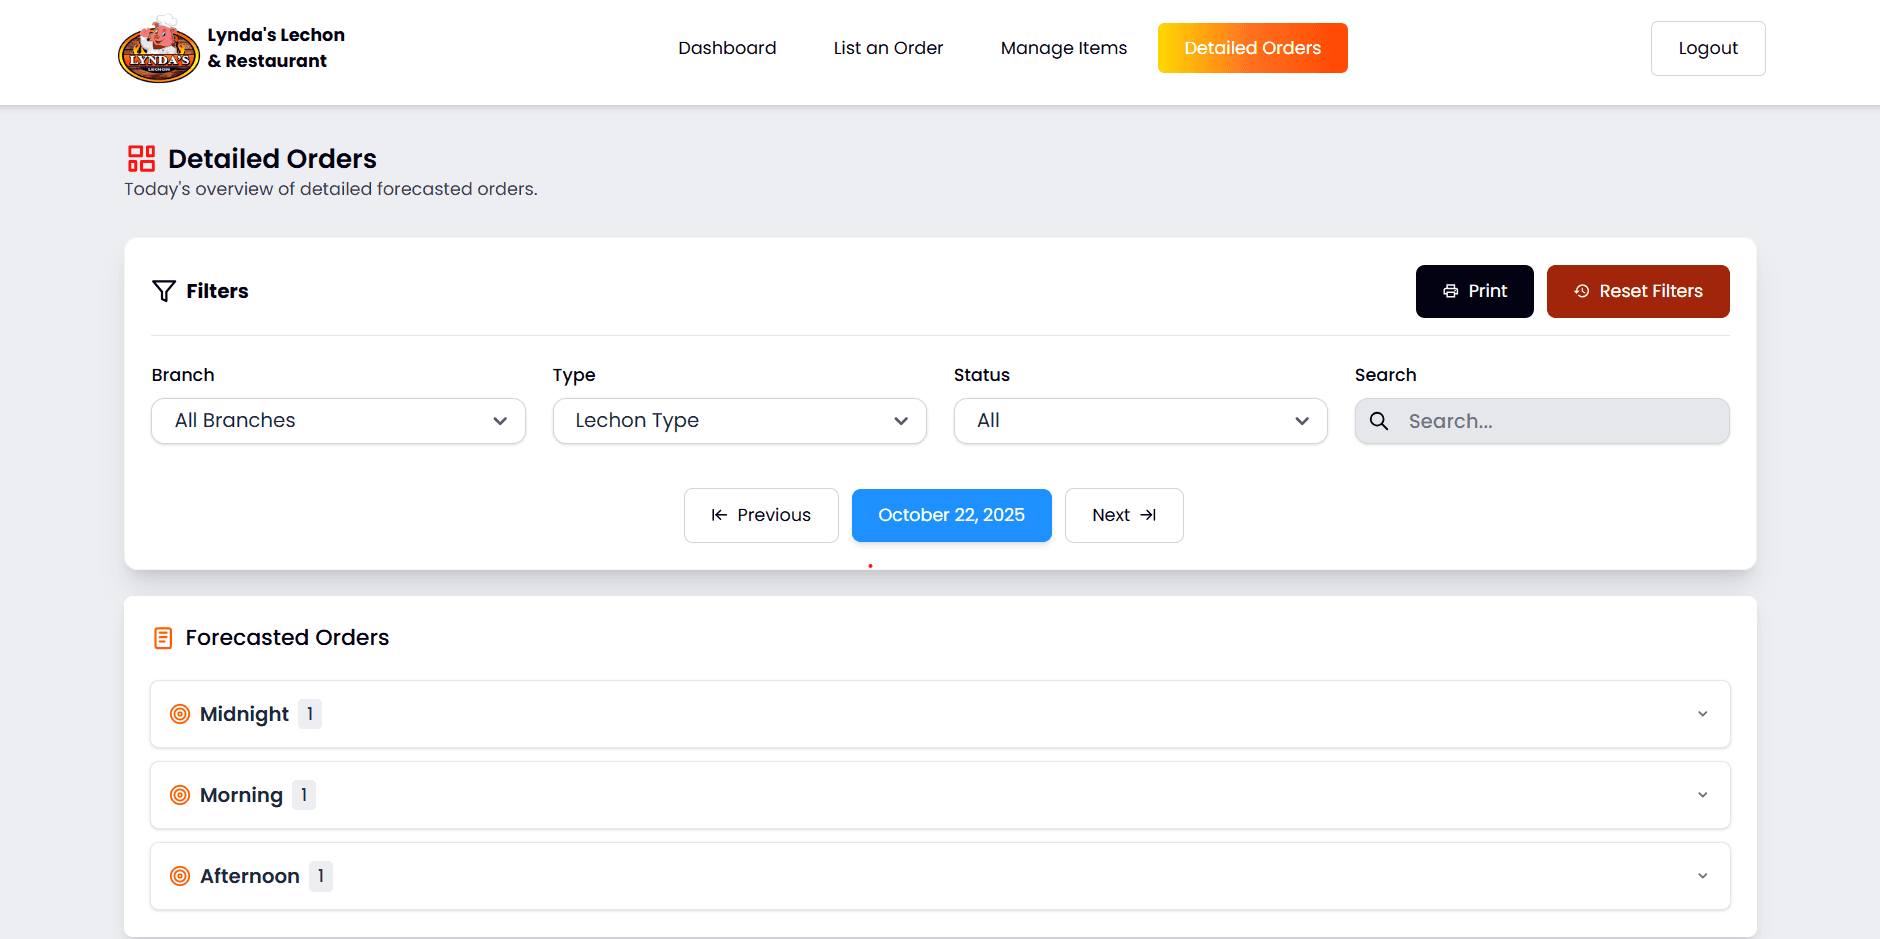Click the Forecasted Orders document icon
Image resolution: width=1880 pixels, height=939 pixels.
(163, 638)
